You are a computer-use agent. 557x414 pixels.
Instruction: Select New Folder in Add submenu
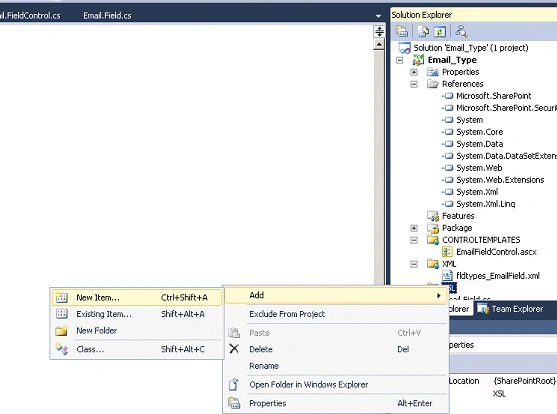click(x=137, y=330)
